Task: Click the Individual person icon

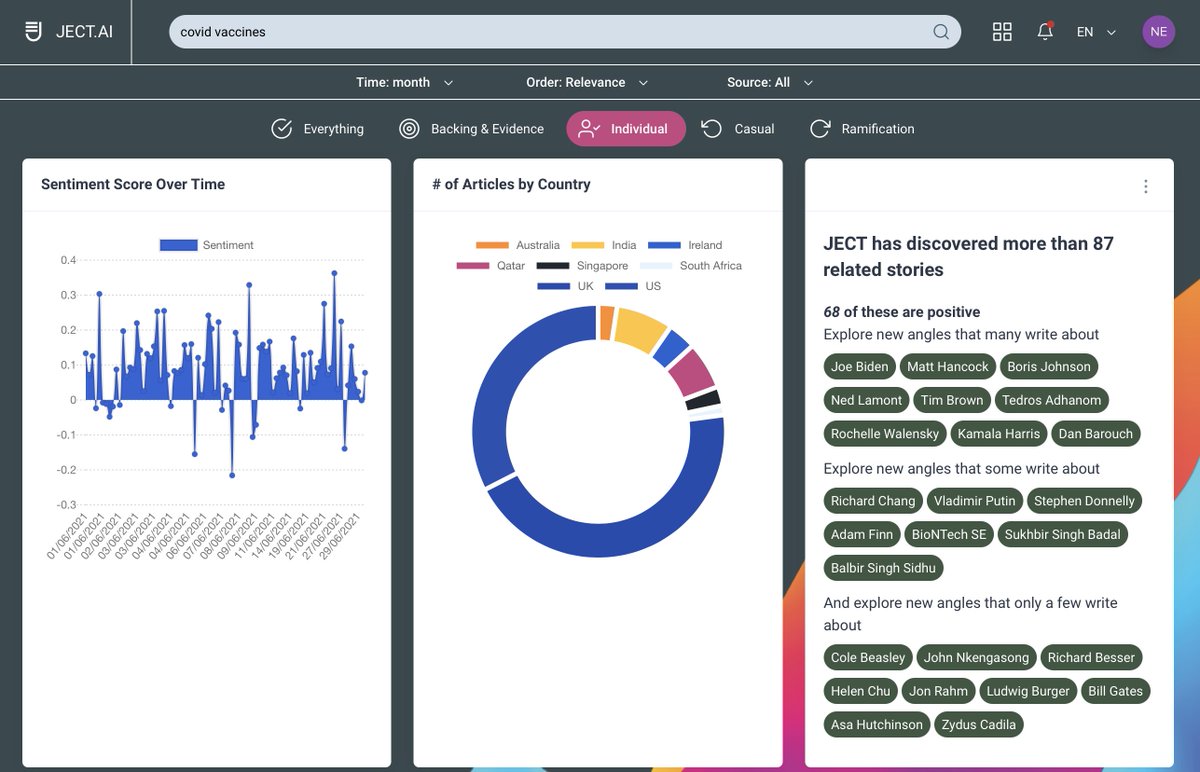Action: 589,129
